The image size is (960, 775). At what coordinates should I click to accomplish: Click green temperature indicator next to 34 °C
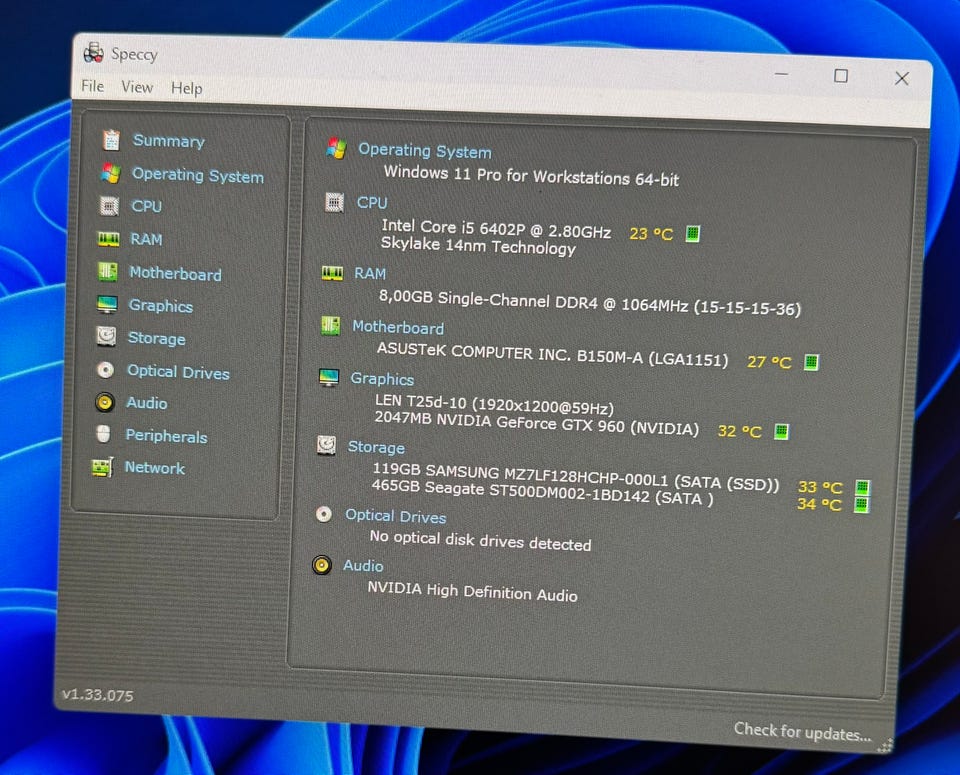pyautogui.click(x=861, y=505)
